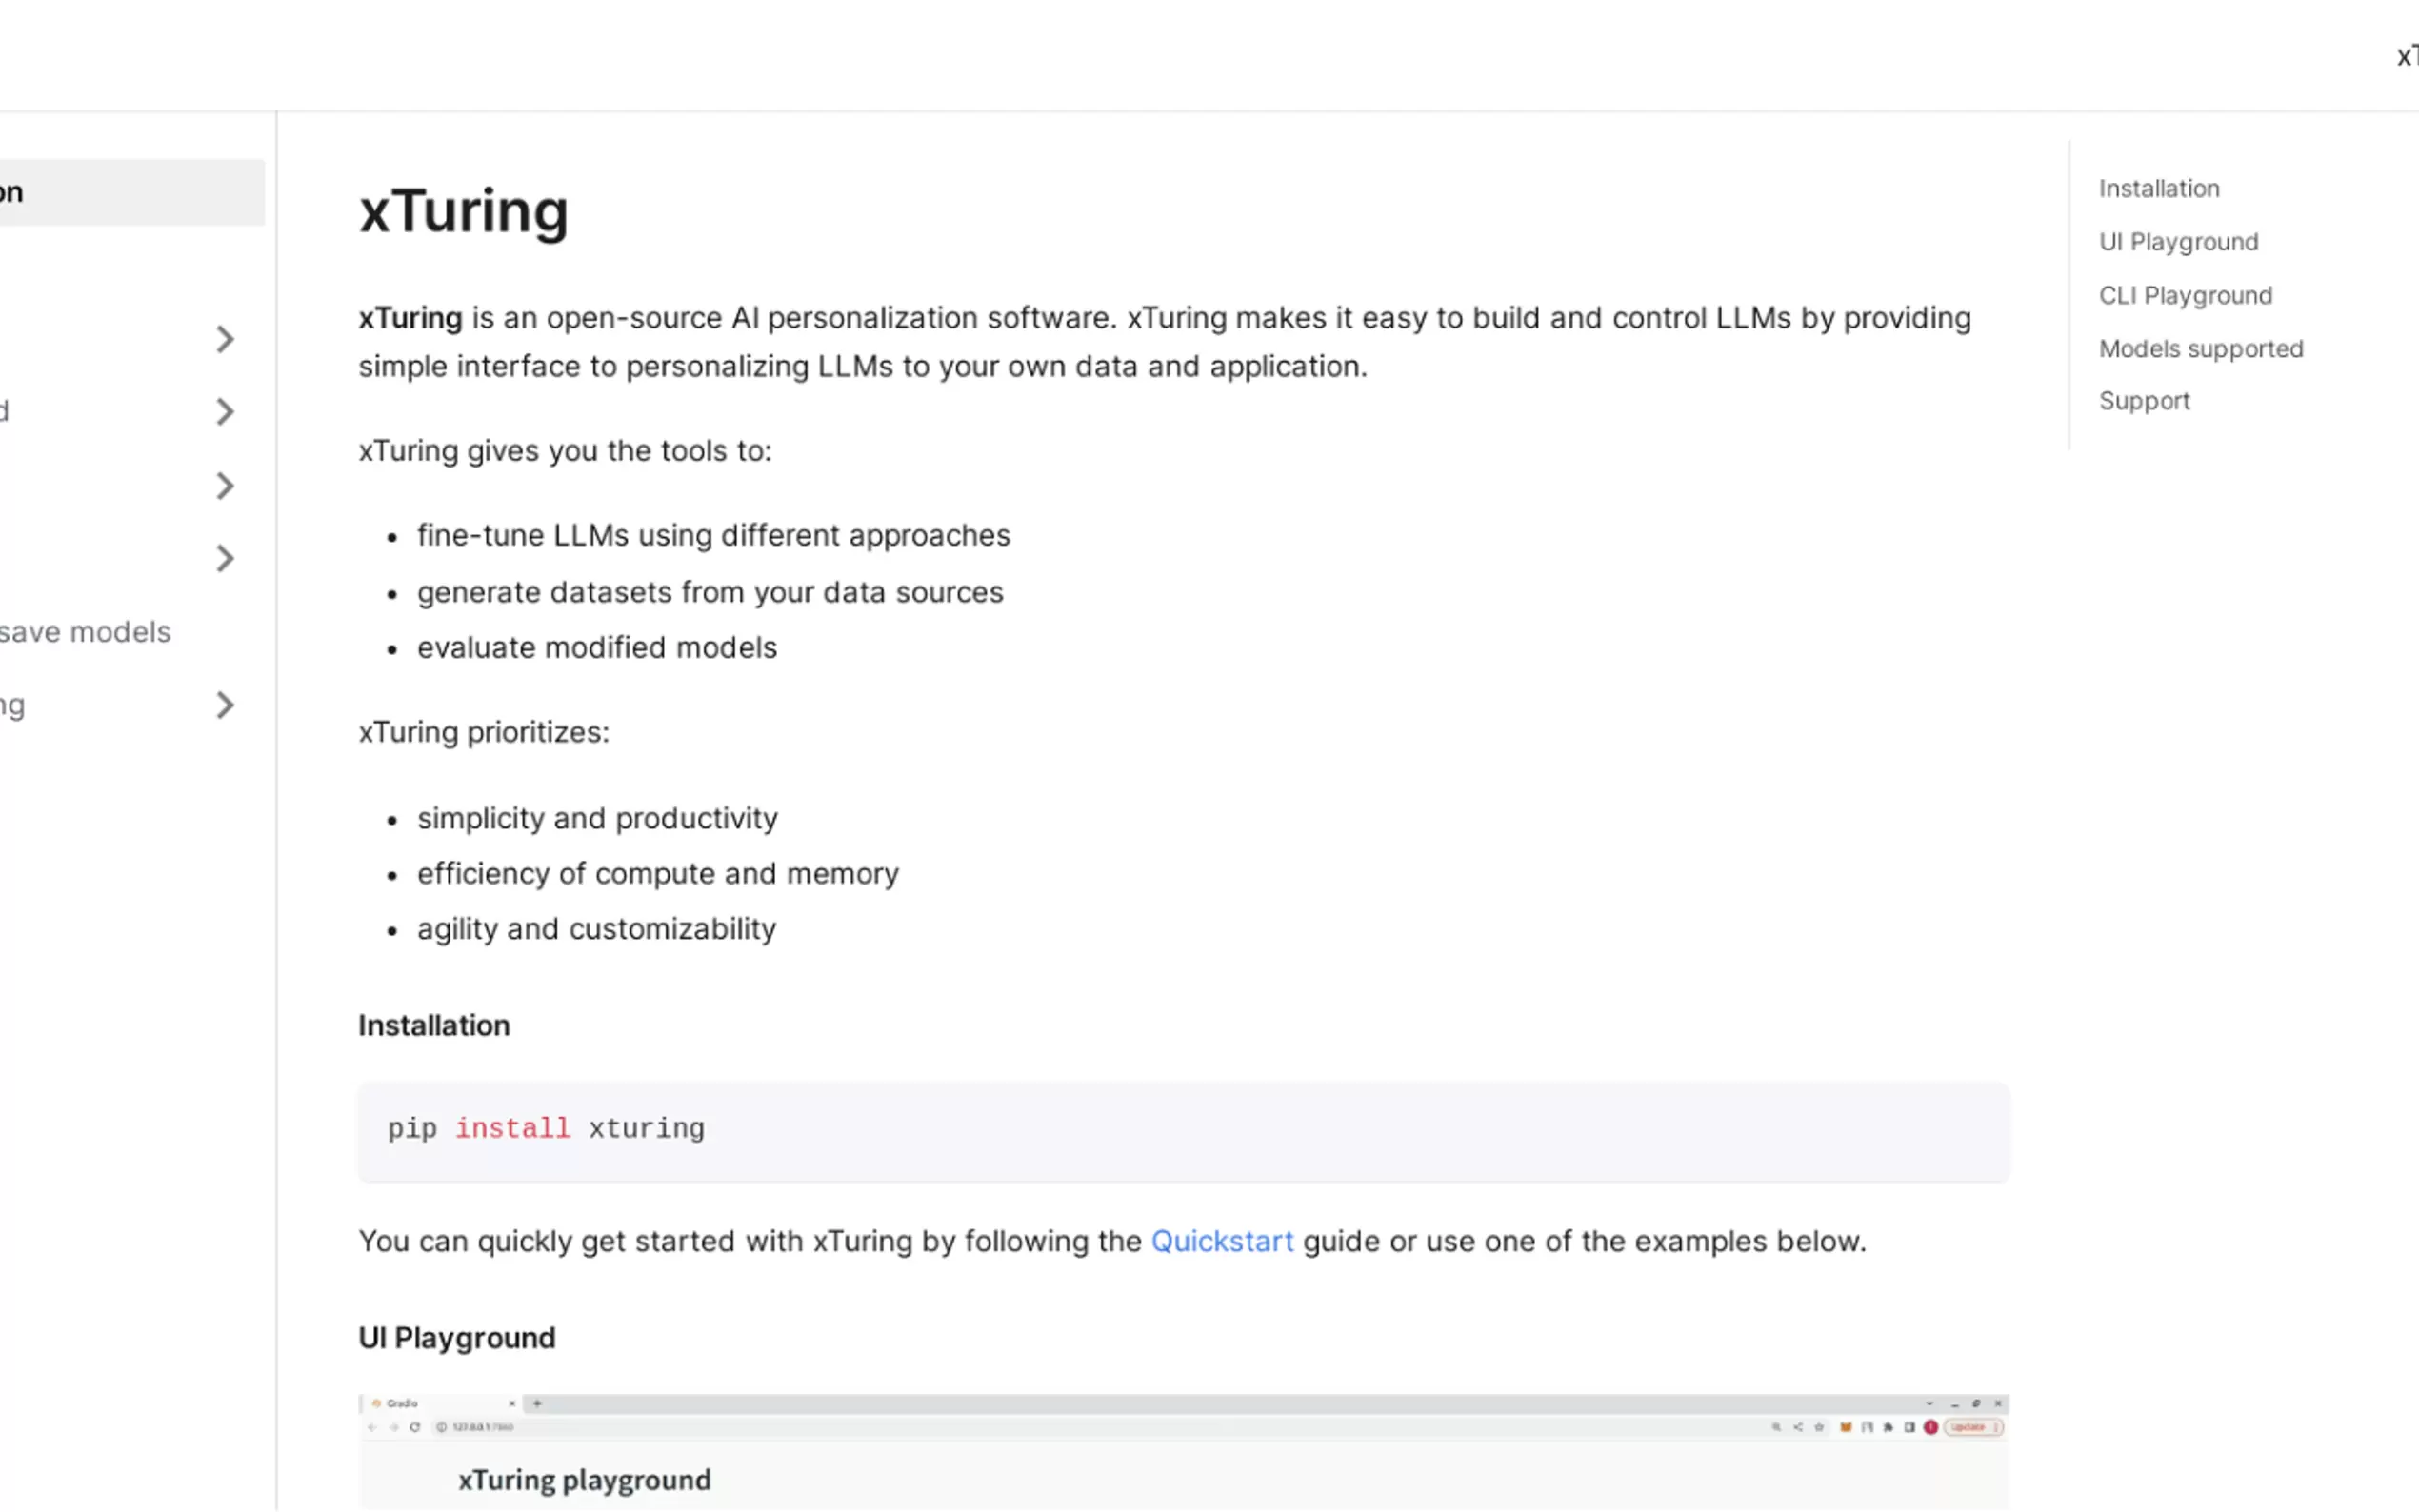Click the word 'install' in the code snippet
2419x1512 pixels.
coord(512,1129)
